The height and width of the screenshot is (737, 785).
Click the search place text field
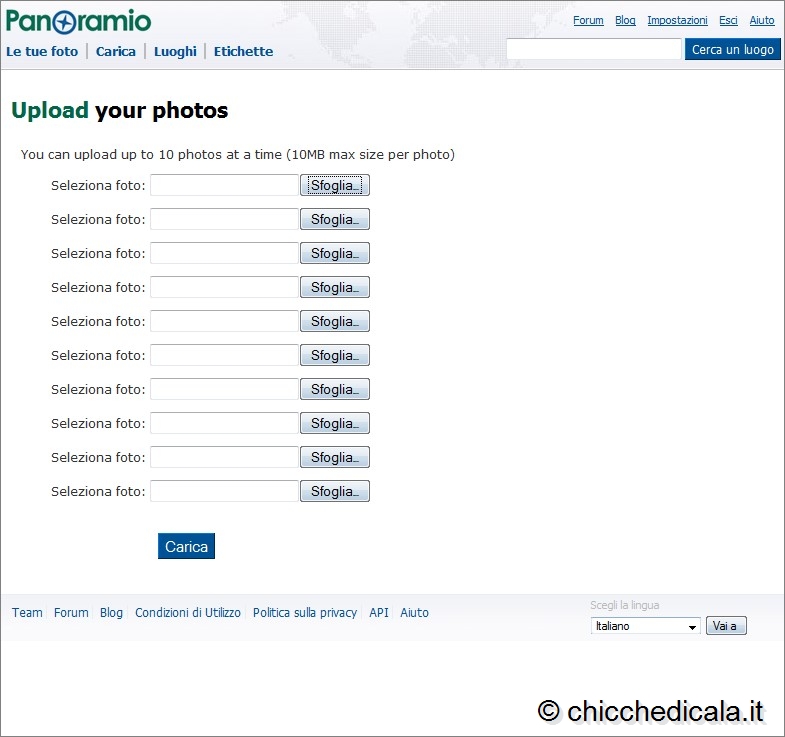tap(593, 49)
